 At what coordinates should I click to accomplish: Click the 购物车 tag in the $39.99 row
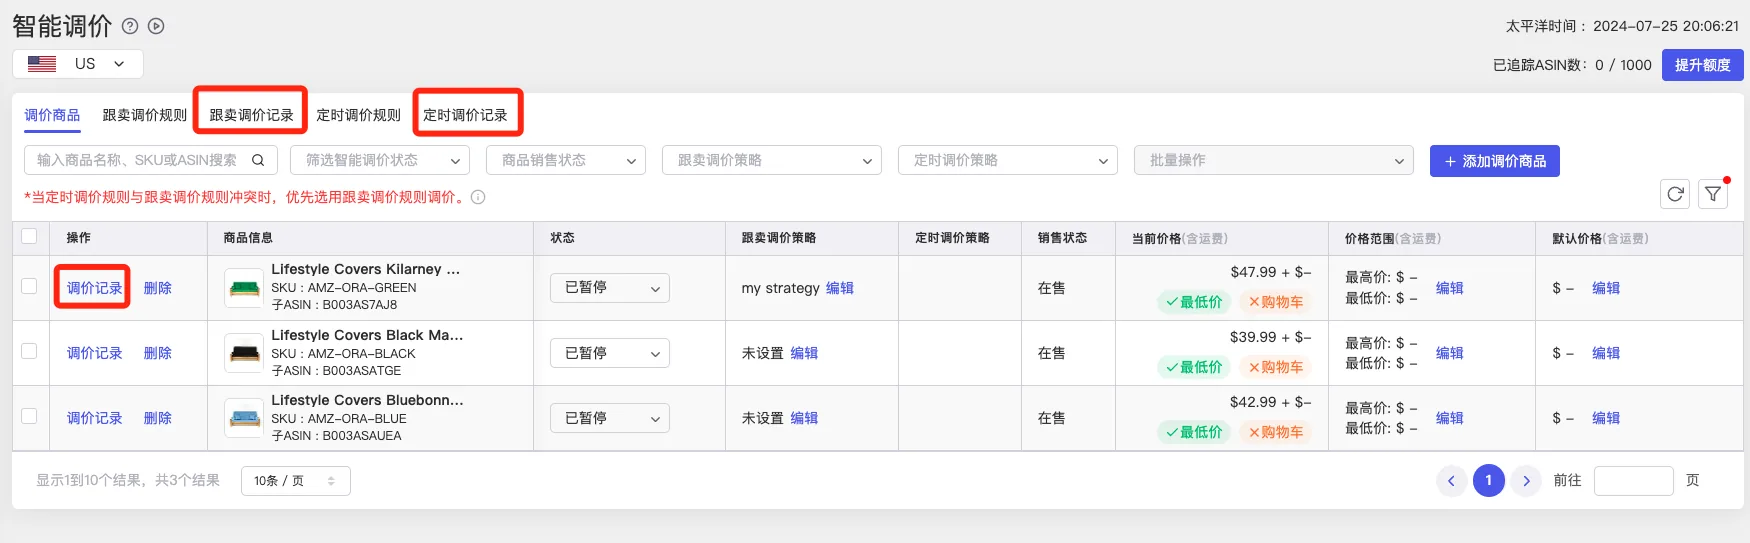click(1276, 367)
